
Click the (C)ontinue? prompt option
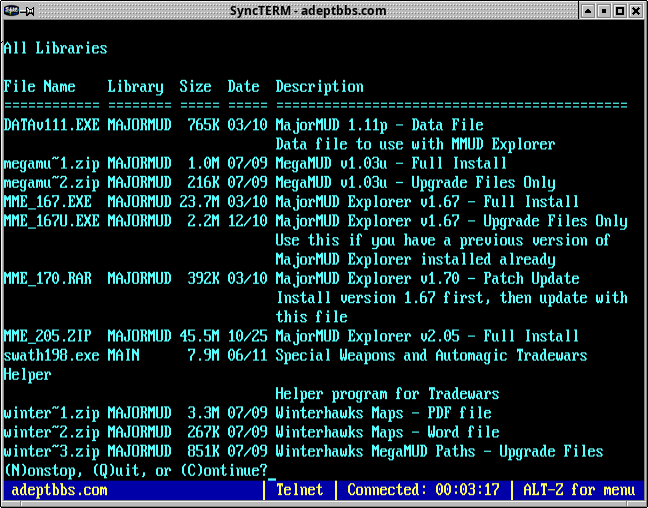pyautogui.click(x=224, y=471)
